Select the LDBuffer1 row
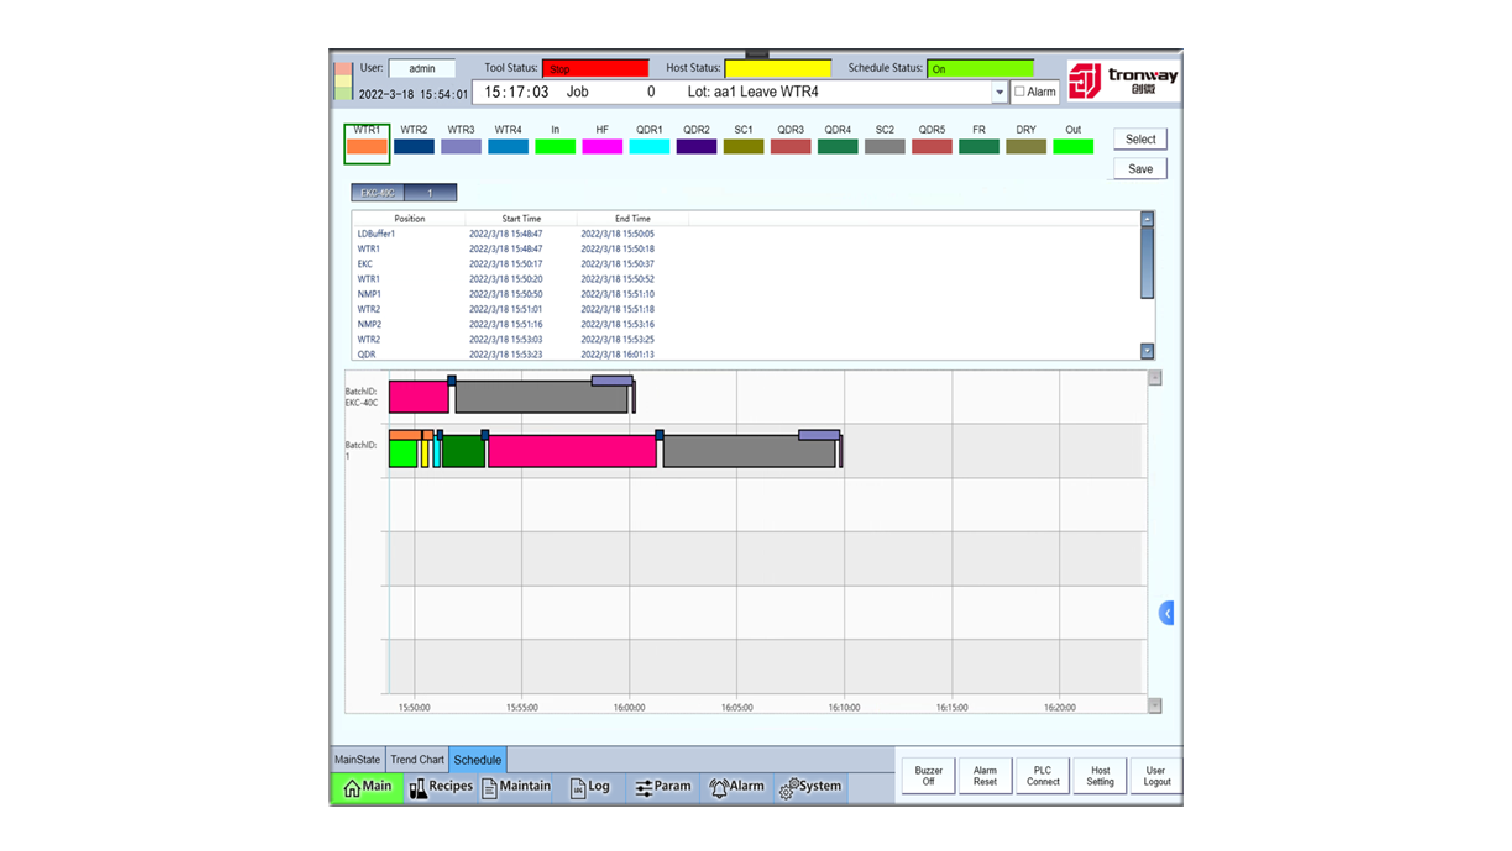This screenshot has width=1512, height=851. tap(746, 234)
